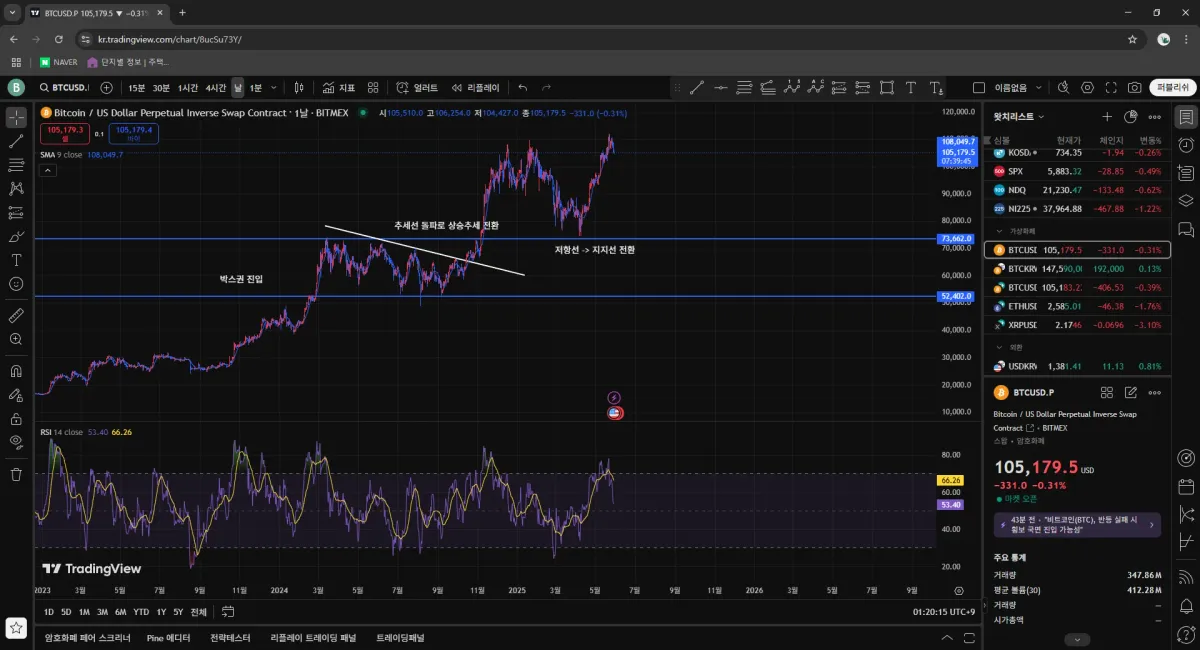Open the watchlist more options menu
Viewport: 1200px width, 650px height.
point(1155,117)
